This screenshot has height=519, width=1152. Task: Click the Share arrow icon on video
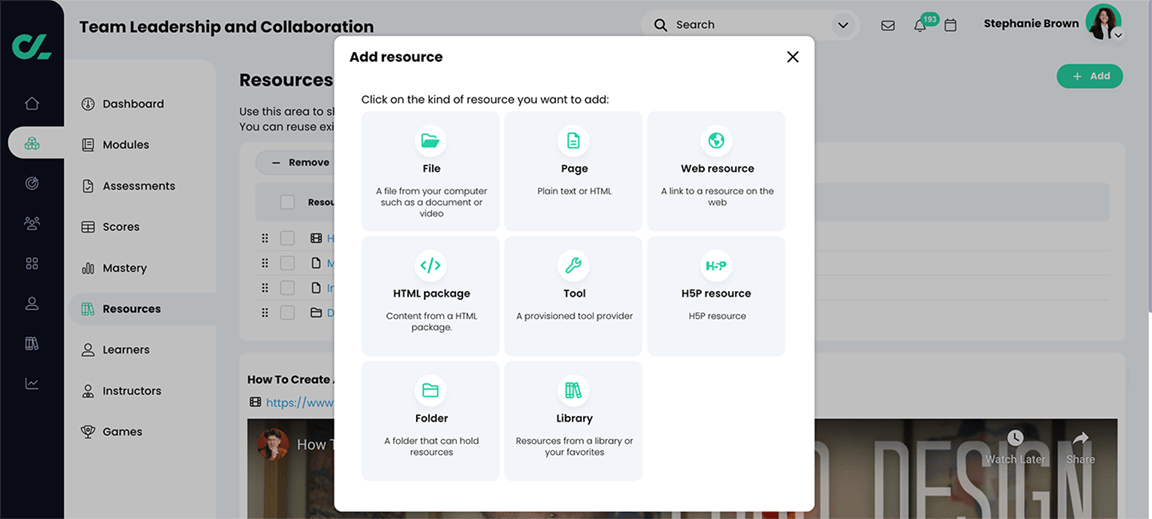[x=1081, y=438]
